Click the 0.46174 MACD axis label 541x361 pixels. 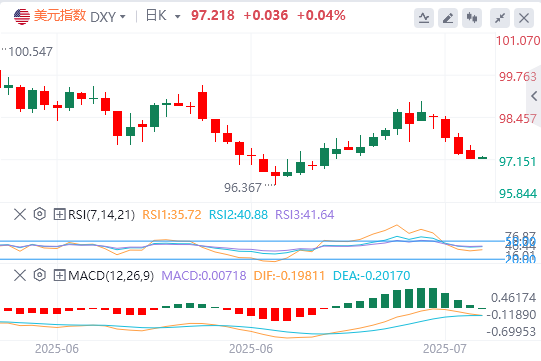[513, 297]
